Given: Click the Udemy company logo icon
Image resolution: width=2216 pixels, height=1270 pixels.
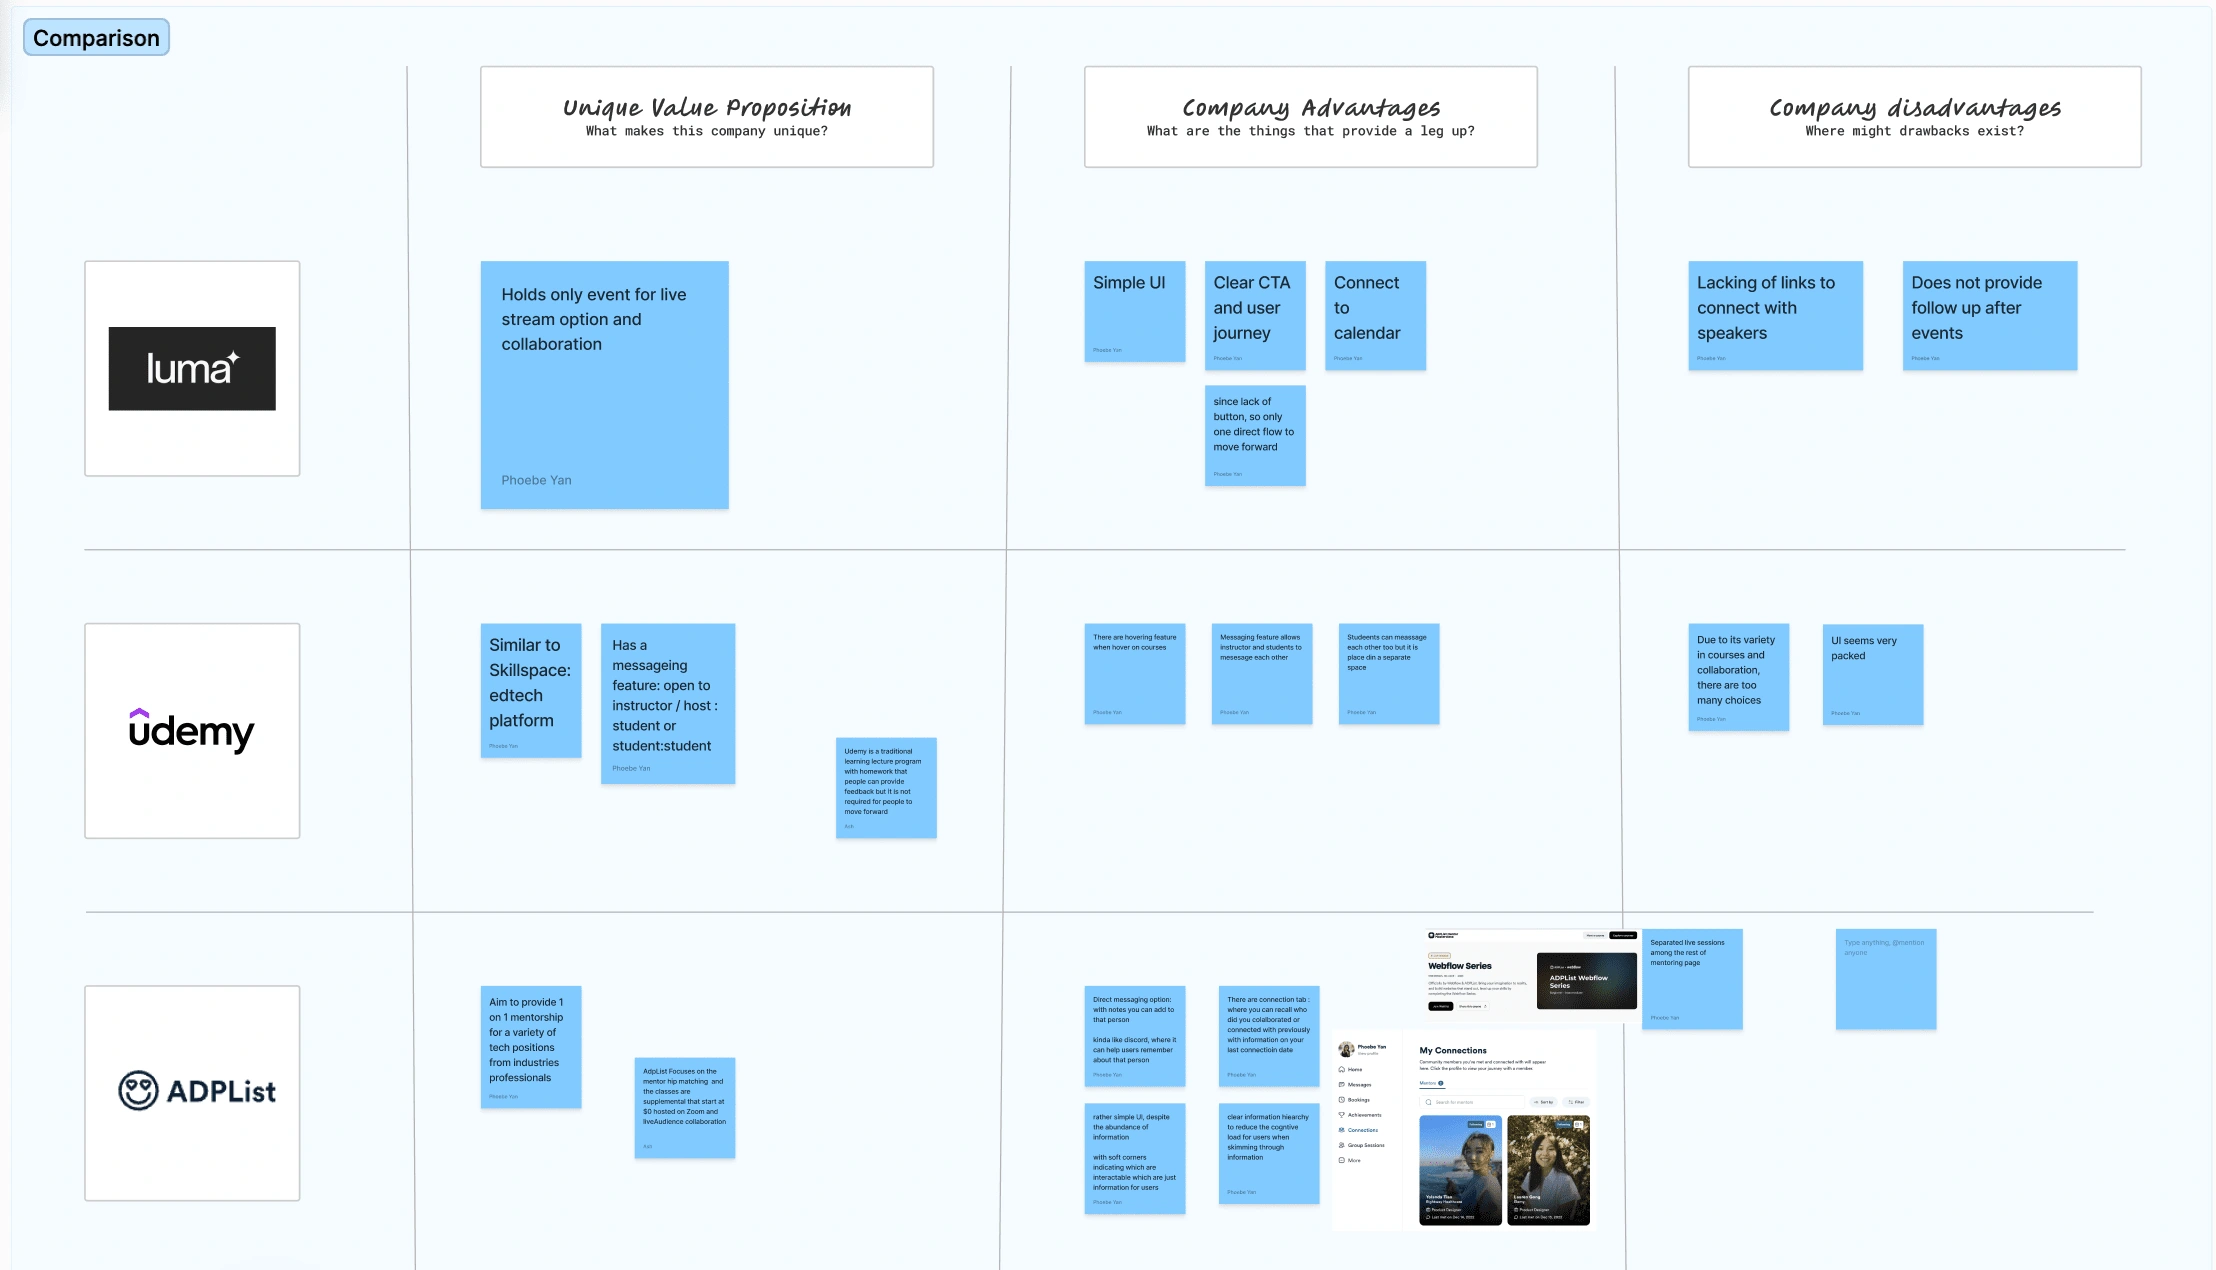Looking at the screenshot, I should [x=192, y=729].
